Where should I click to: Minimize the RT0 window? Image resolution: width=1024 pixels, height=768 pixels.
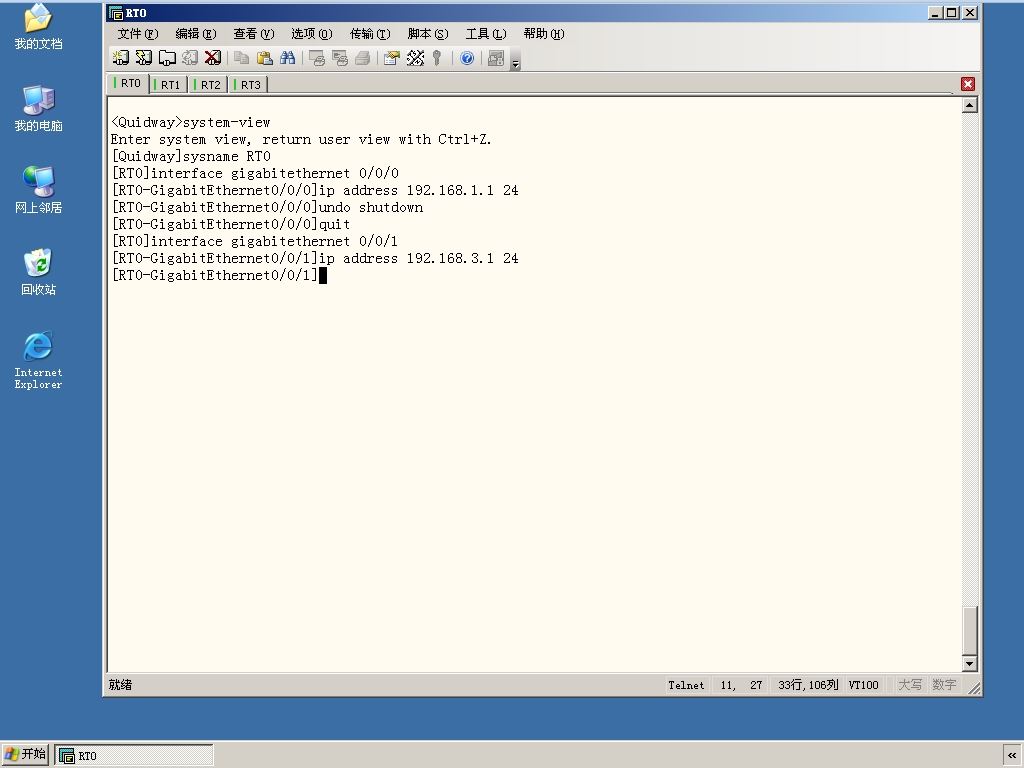(936, 13)
